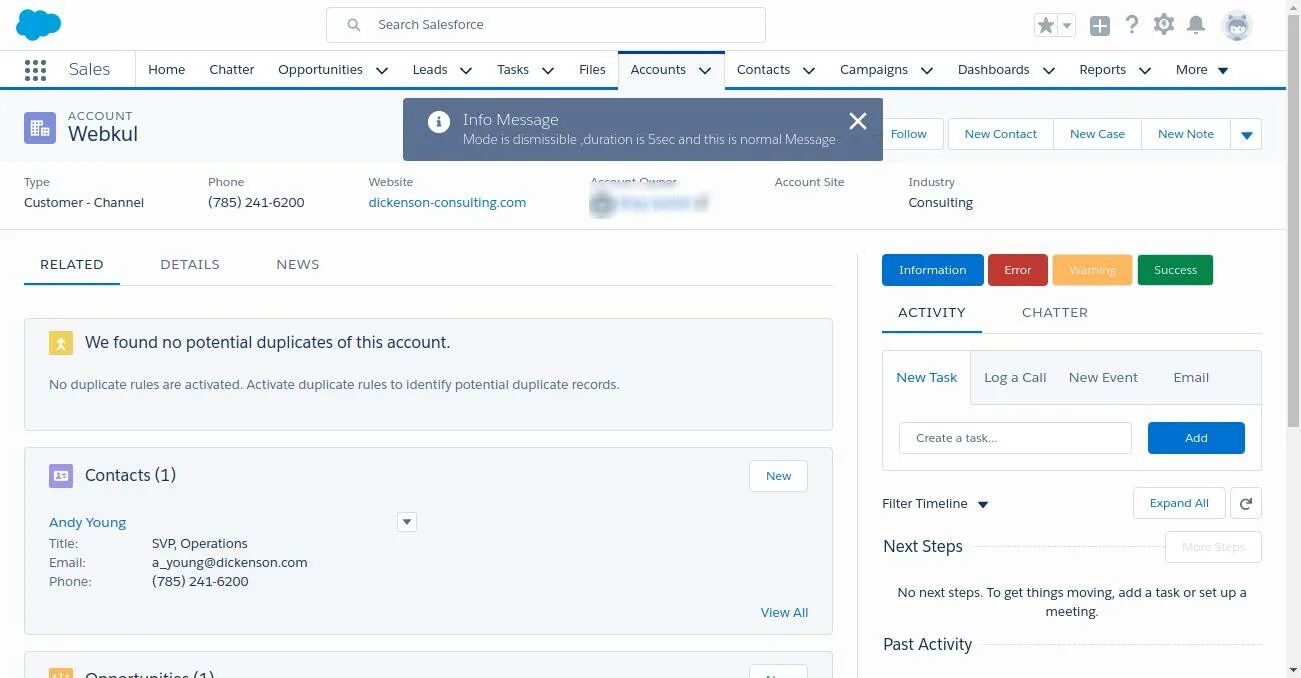Focus the Create a task field
The width and height of the screenshot is (1301, 678).
(1015, 438)
